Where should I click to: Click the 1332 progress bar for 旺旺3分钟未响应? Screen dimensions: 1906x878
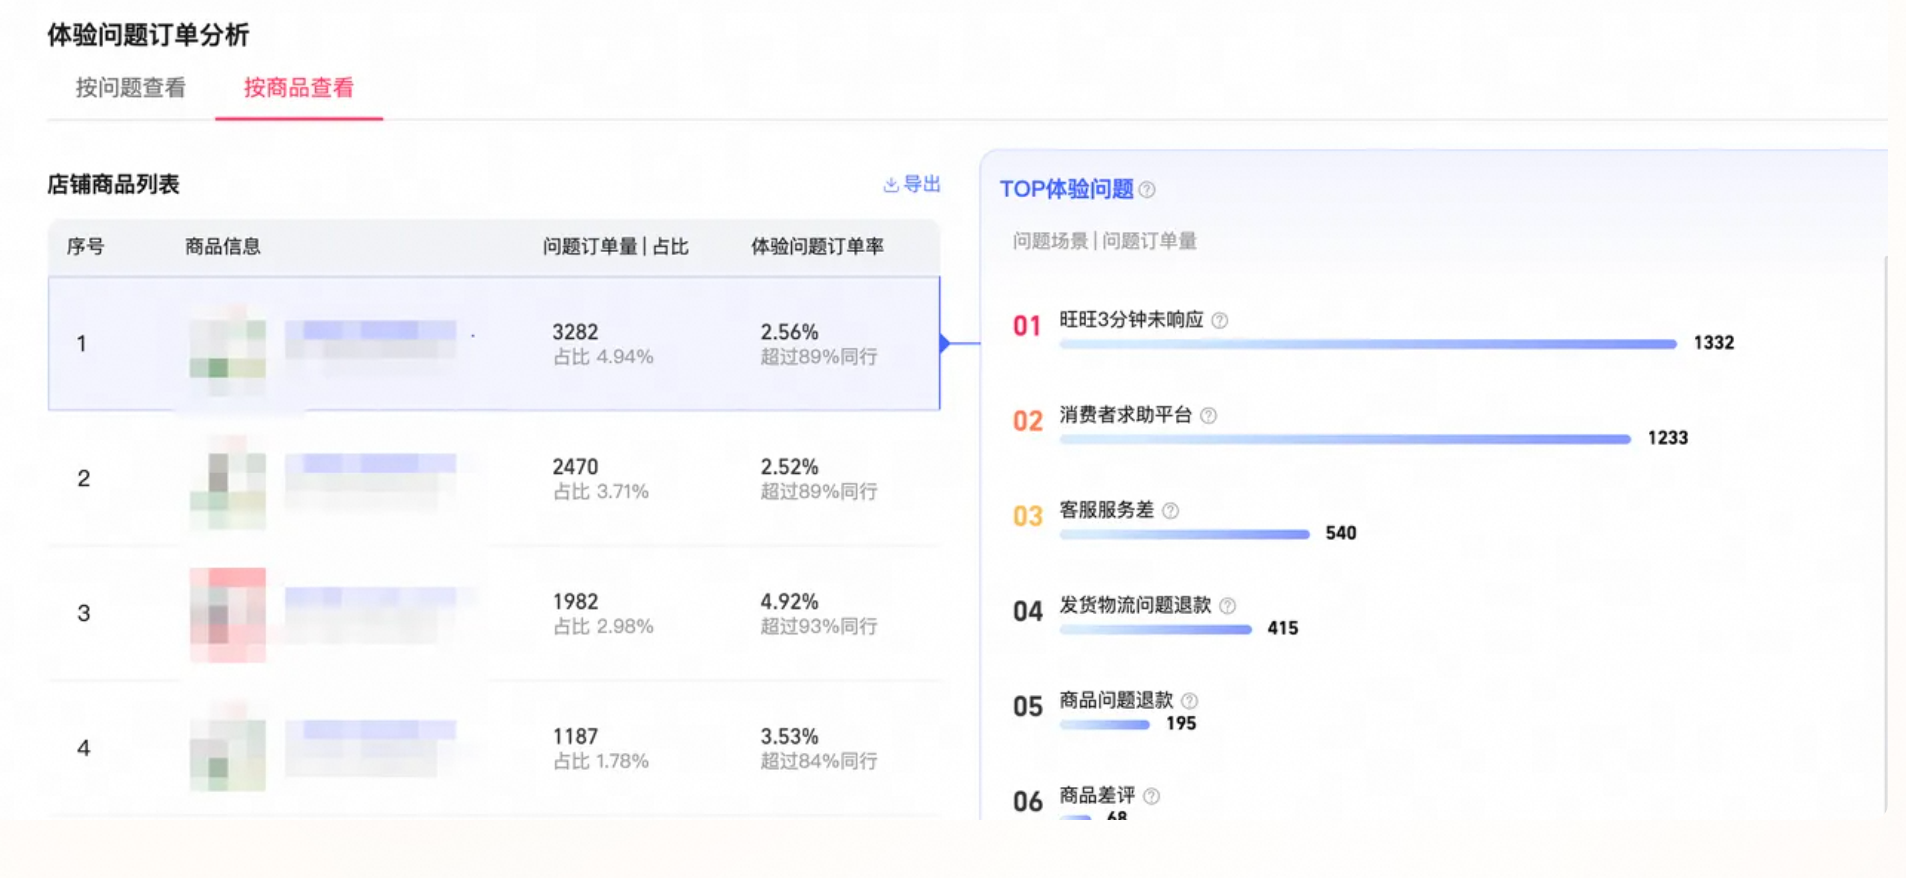[1368, 344]
